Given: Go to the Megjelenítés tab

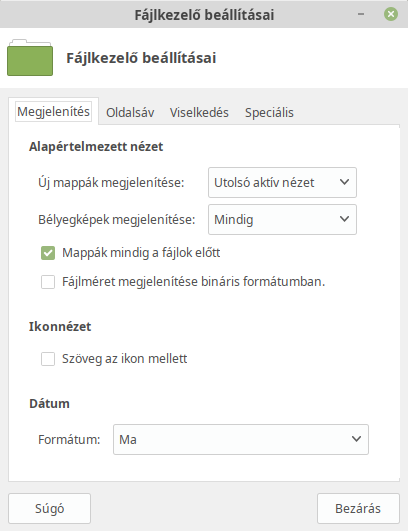Looking at the screenshot, I should tap(53, 112).
